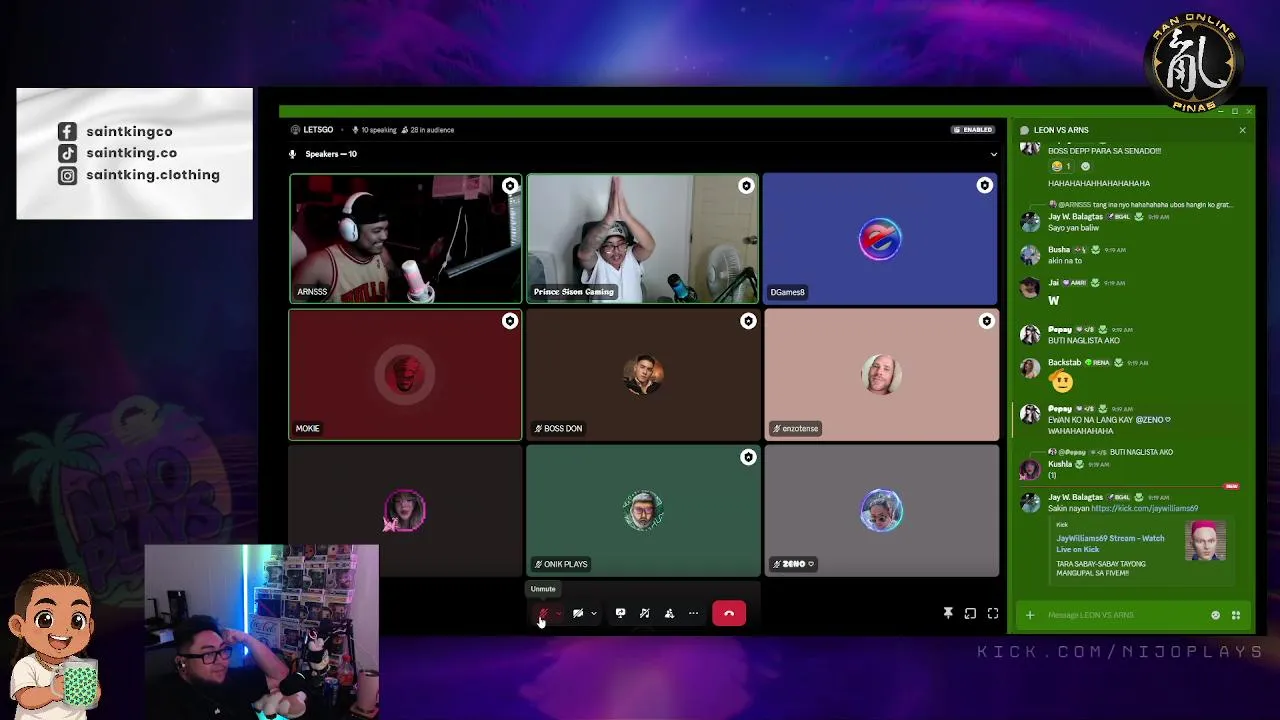Select MOKIE speaker tile
1280x720 pixels.
click(x=405, y=374)
